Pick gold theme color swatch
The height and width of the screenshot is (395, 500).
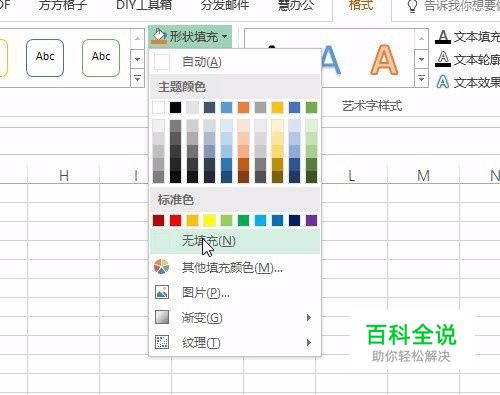tap(277, 108)
